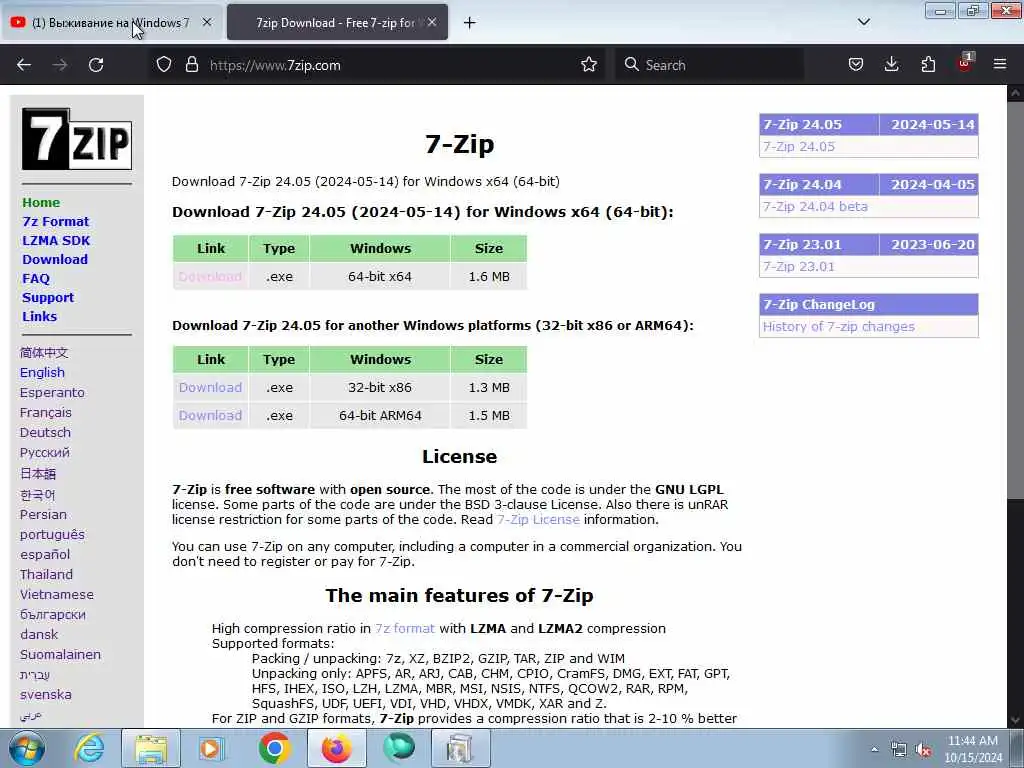1024x768 pixels.
Task: Open the Home sidebar link
Action: click(41, 202)
